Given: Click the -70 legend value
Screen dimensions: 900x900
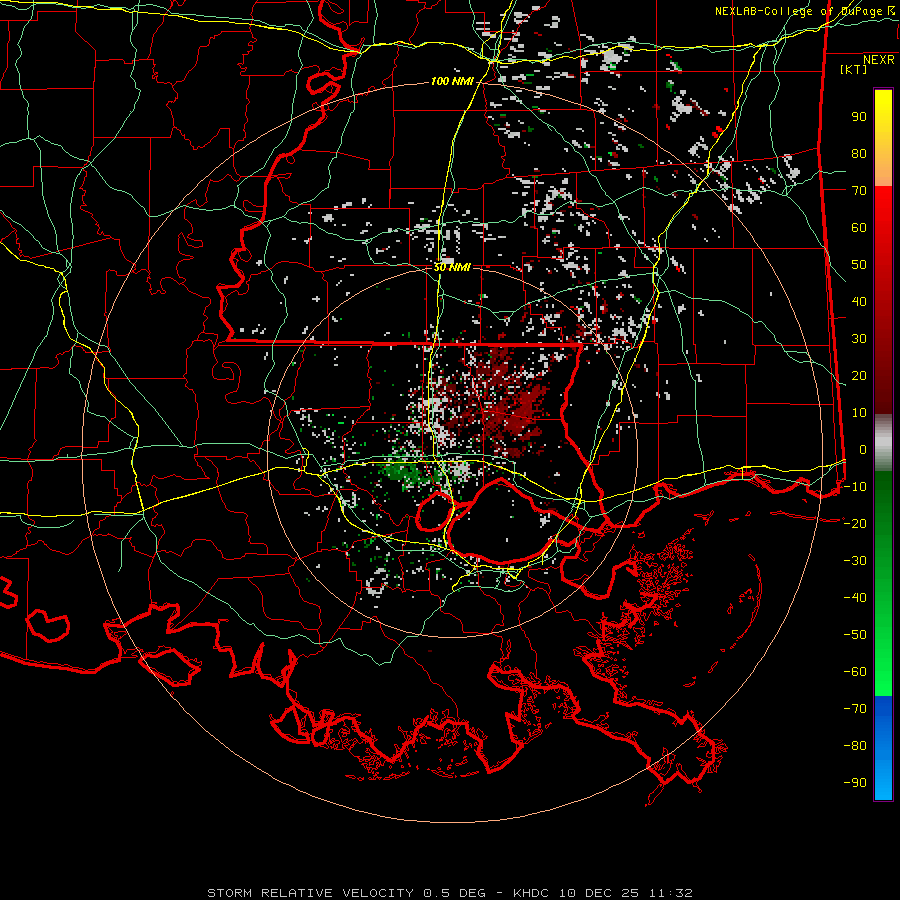Looking at the screenshot, I should point(855,709).
